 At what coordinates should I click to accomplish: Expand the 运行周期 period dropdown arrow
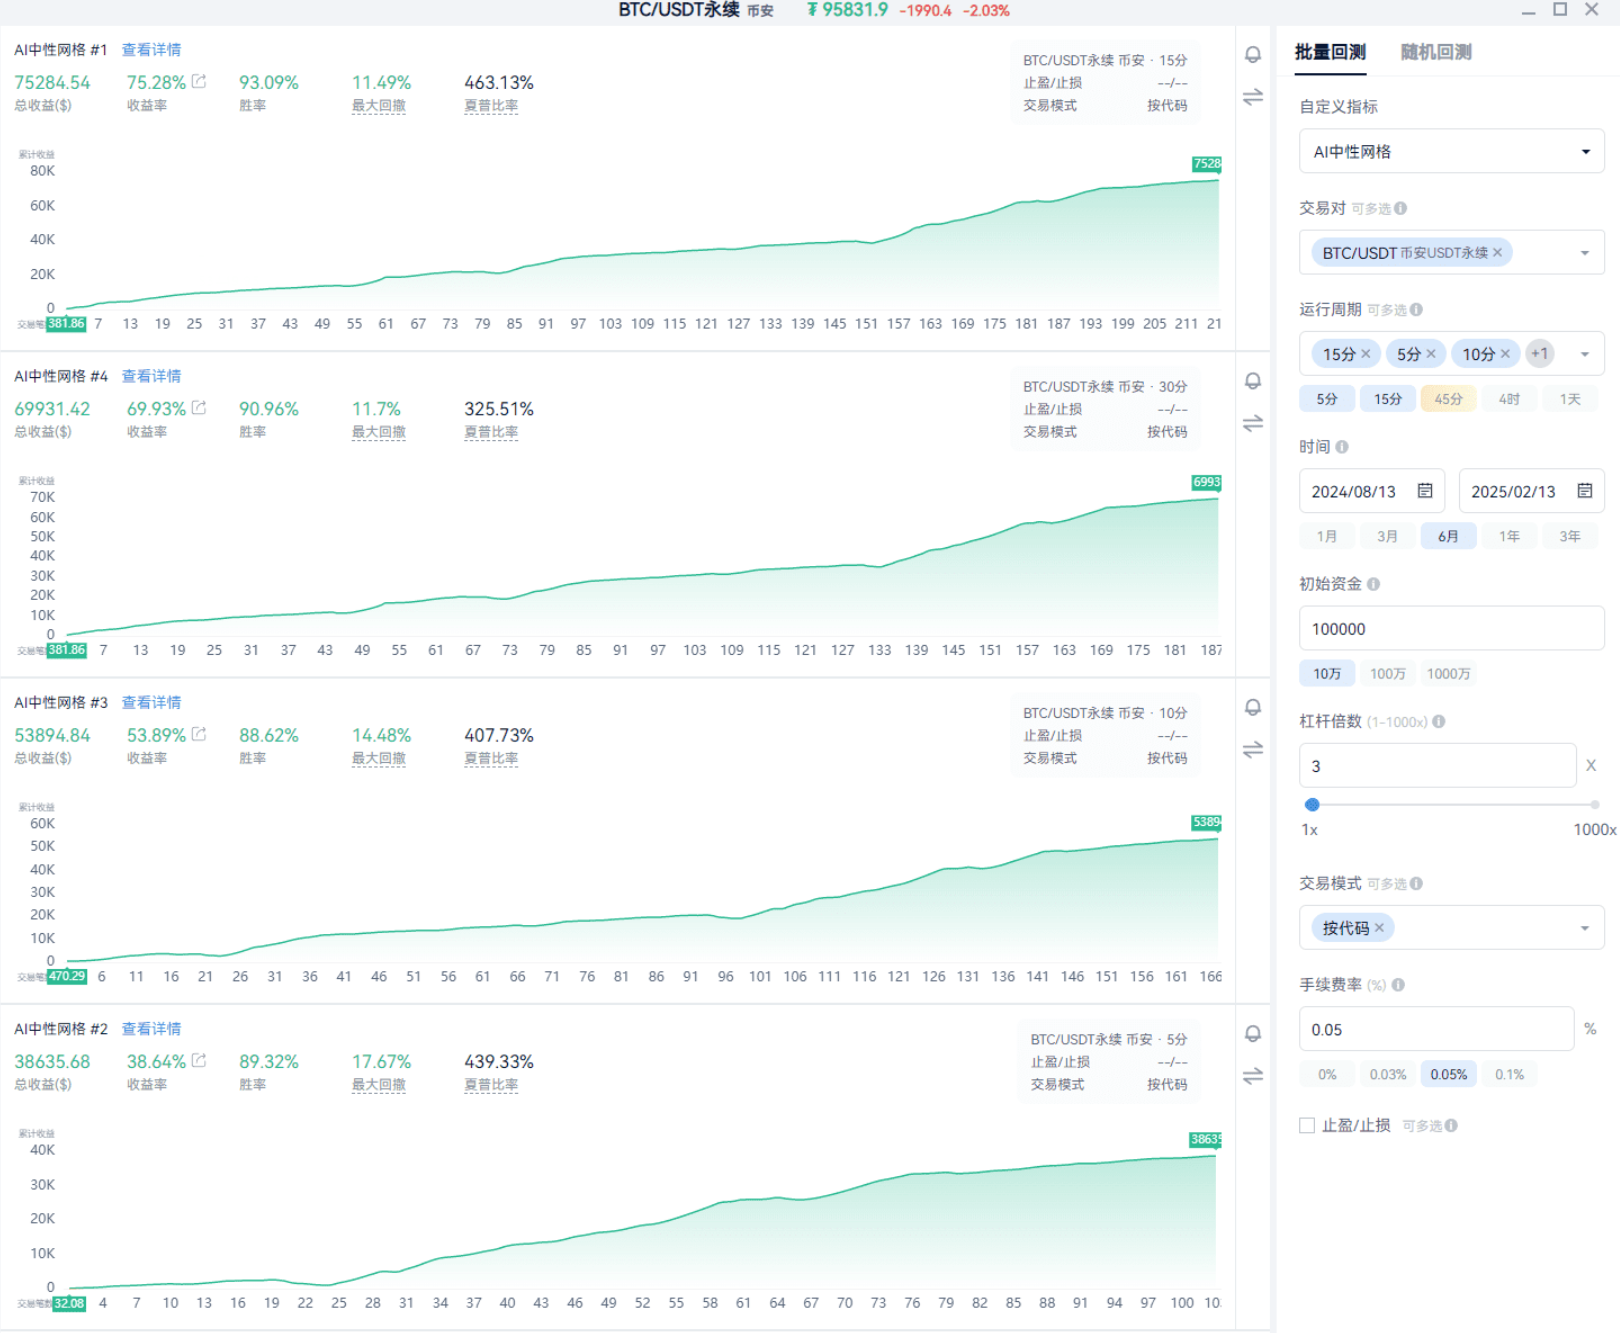tap(1585, 354)
